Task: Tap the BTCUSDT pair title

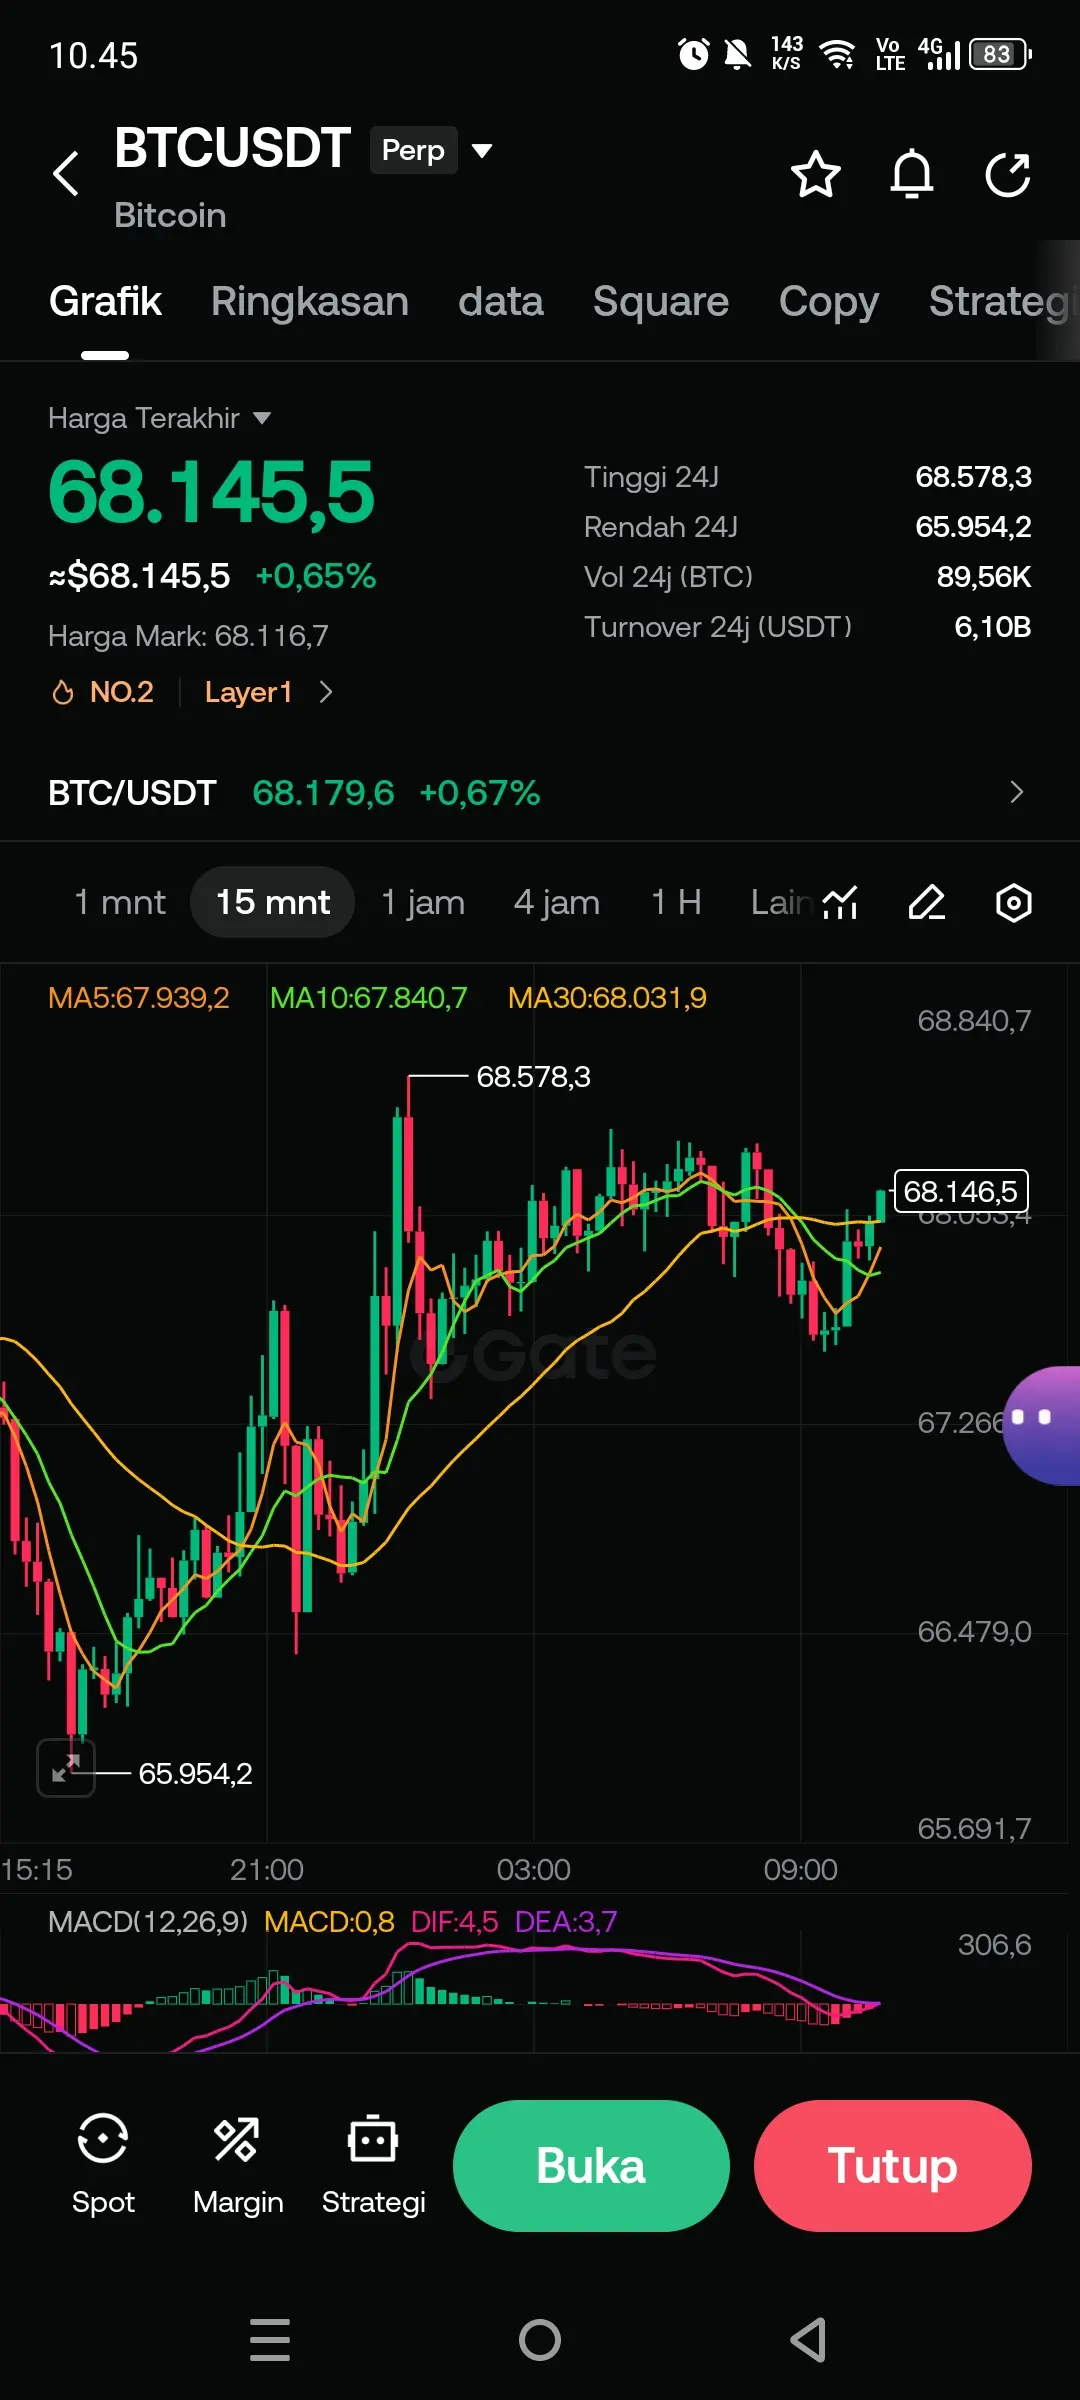Action: pos(232,148)
